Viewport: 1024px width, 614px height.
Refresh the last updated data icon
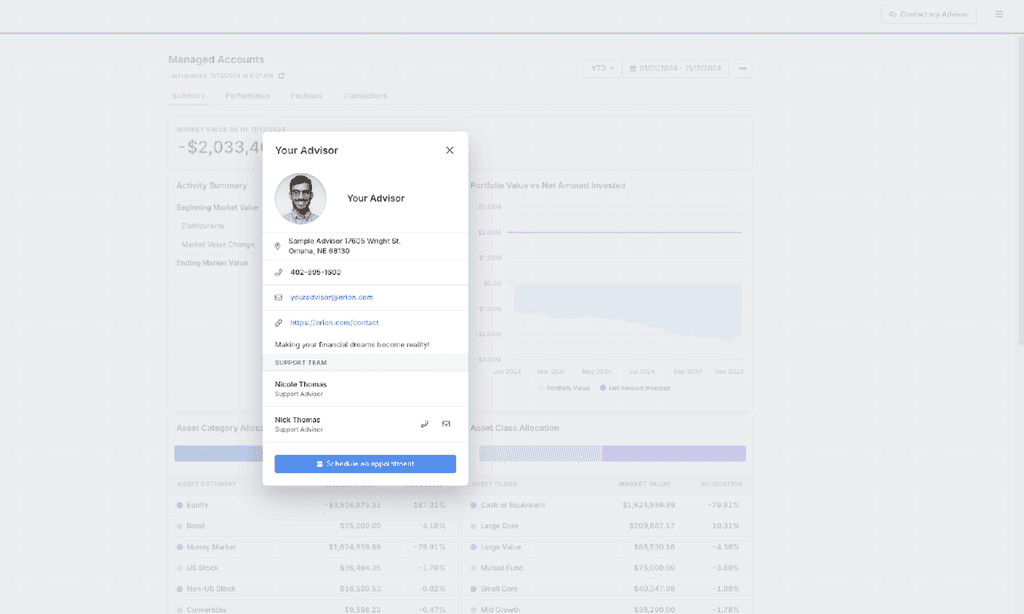pyautogui.click(x=281, y=76)
